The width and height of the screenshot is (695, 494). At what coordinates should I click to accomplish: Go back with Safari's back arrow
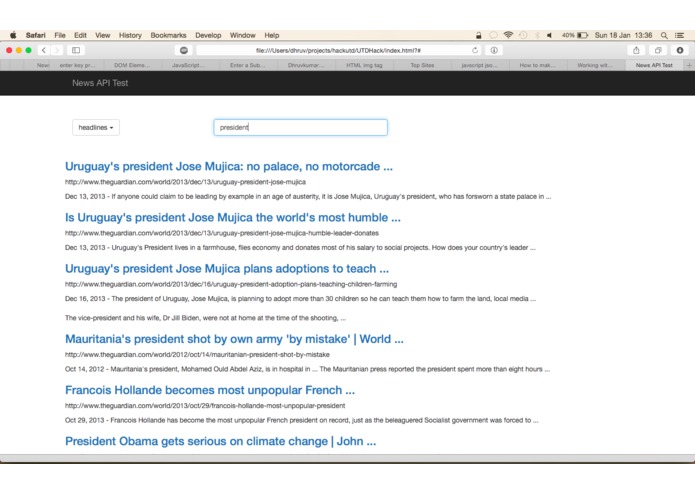43,50
